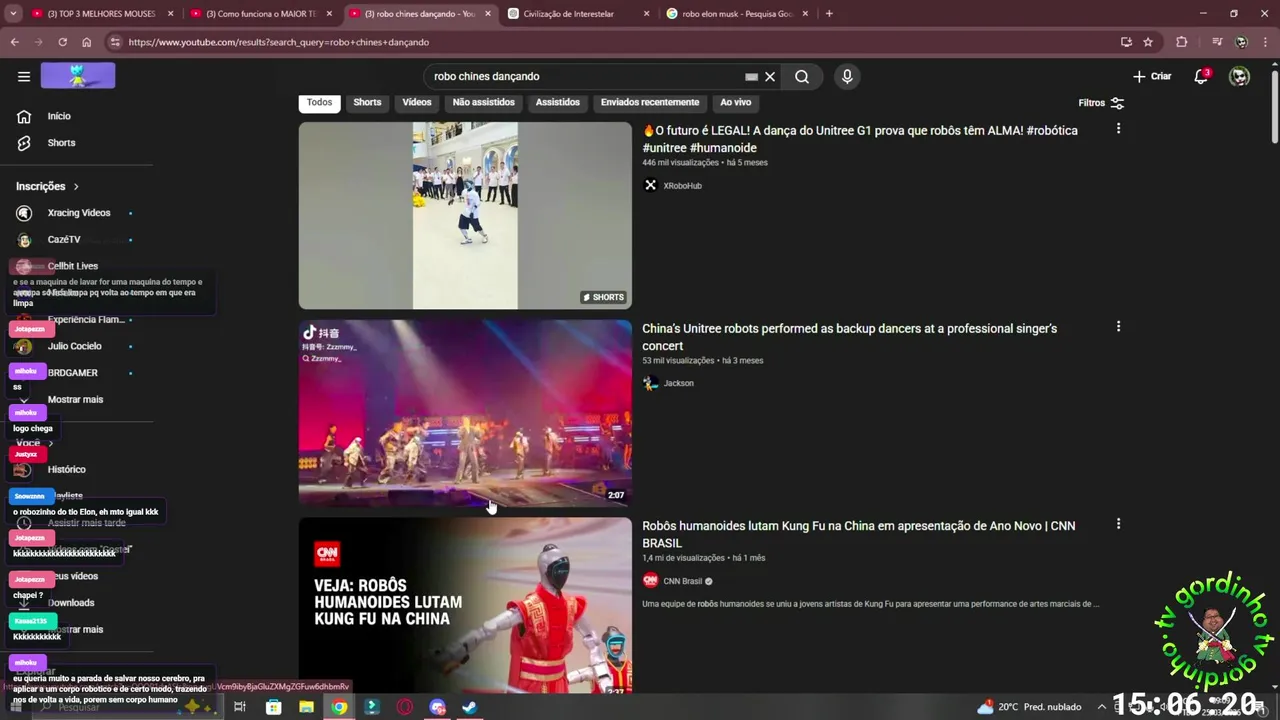Screen dimensions: 1280x720
Task: Select the Shorts filter chip
Action: (x=367, y=102)
